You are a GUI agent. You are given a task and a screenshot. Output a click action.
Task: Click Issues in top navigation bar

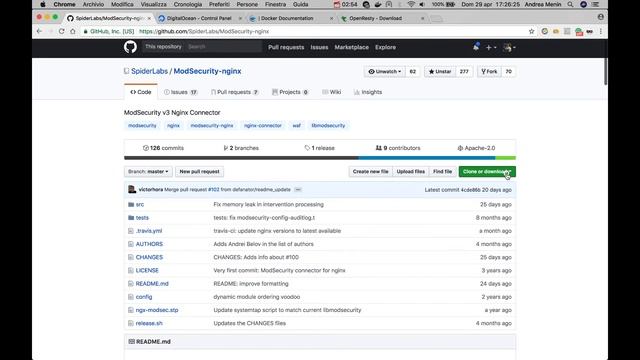pyautogui.click(x=319, y=47)
